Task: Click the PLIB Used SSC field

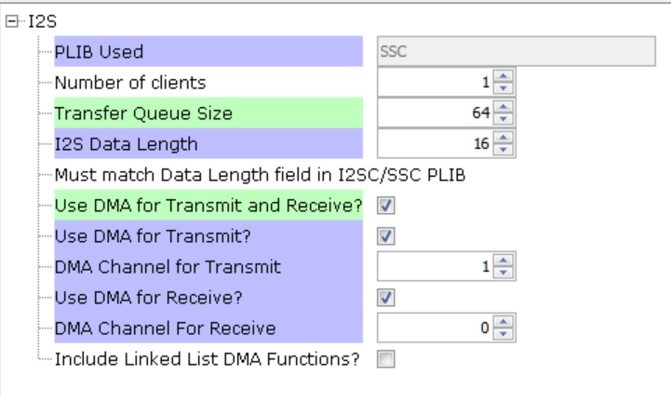Action: (516, 51)
